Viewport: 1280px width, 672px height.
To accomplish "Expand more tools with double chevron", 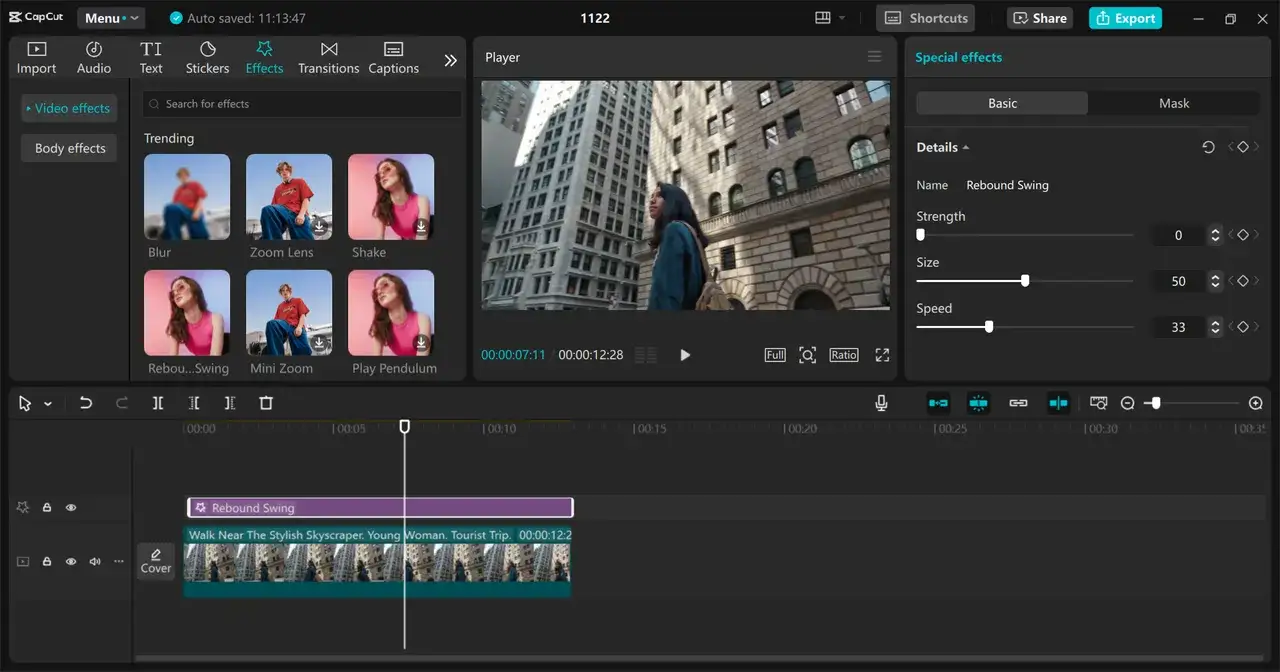I will click(451, 60).
